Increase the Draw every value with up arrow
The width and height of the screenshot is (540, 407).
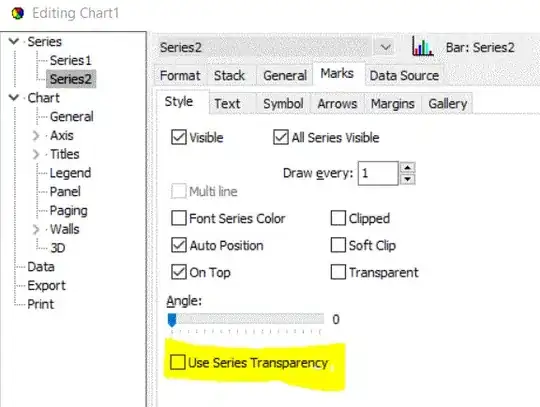pyautogui.click(x=407, y=168)
